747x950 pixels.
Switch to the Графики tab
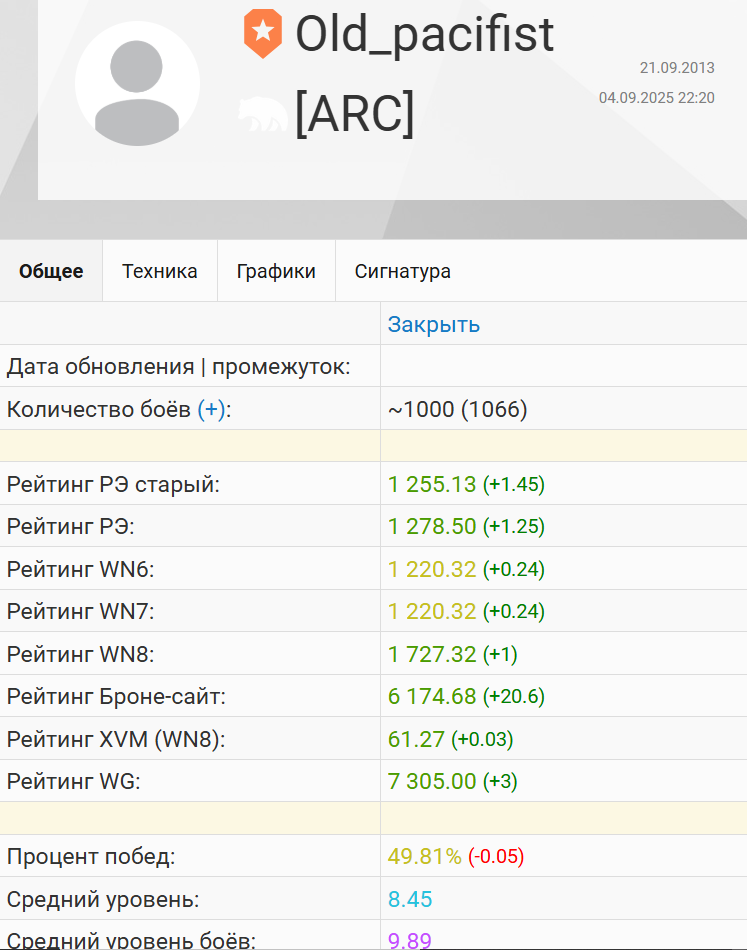point(276,271)
